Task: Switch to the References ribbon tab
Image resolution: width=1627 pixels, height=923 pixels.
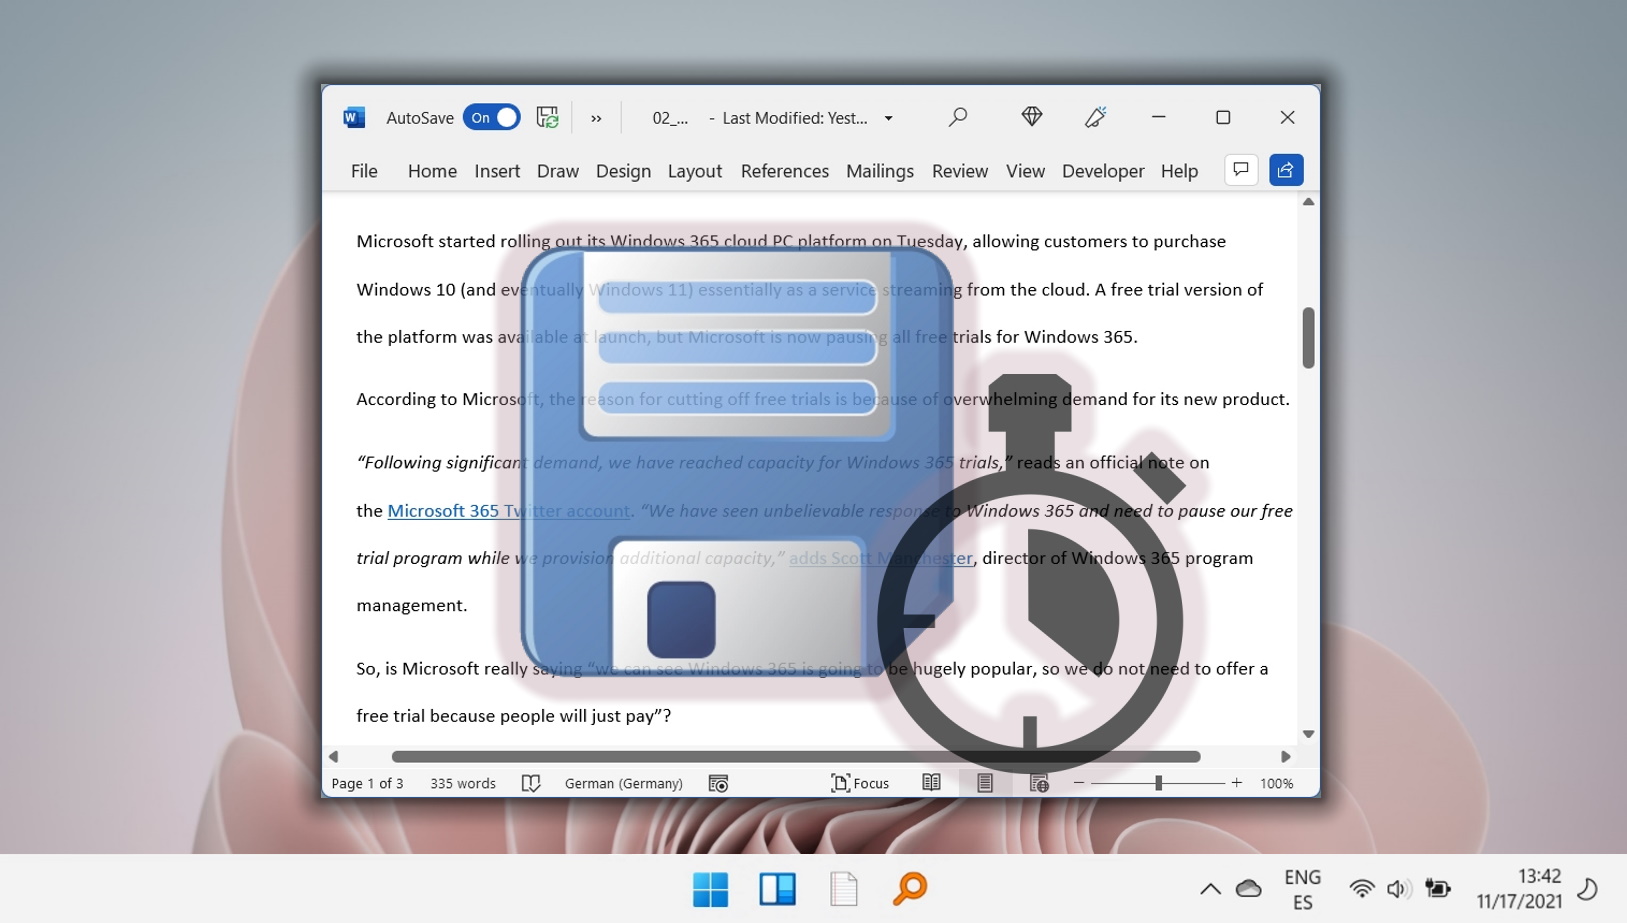Action: tap(784, 171)
